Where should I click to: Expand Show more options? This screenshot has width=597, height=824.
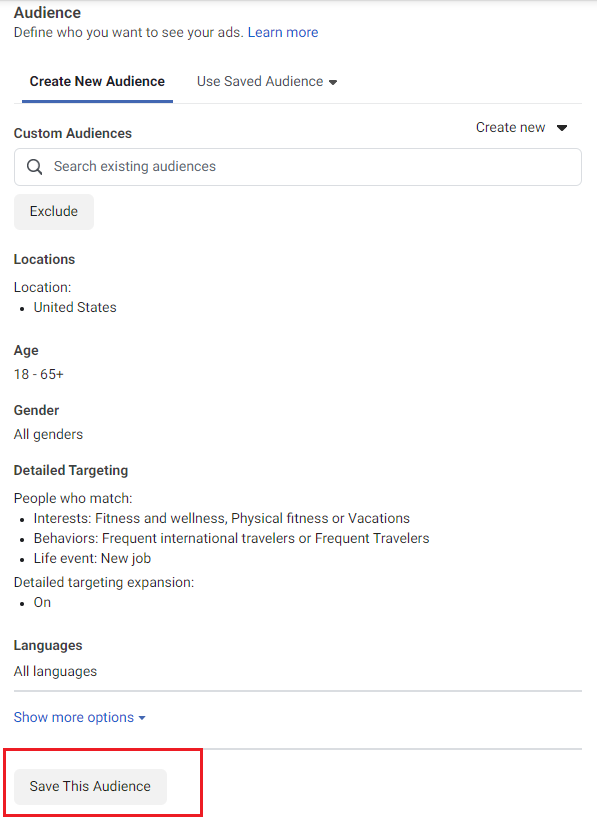(79, 717)
